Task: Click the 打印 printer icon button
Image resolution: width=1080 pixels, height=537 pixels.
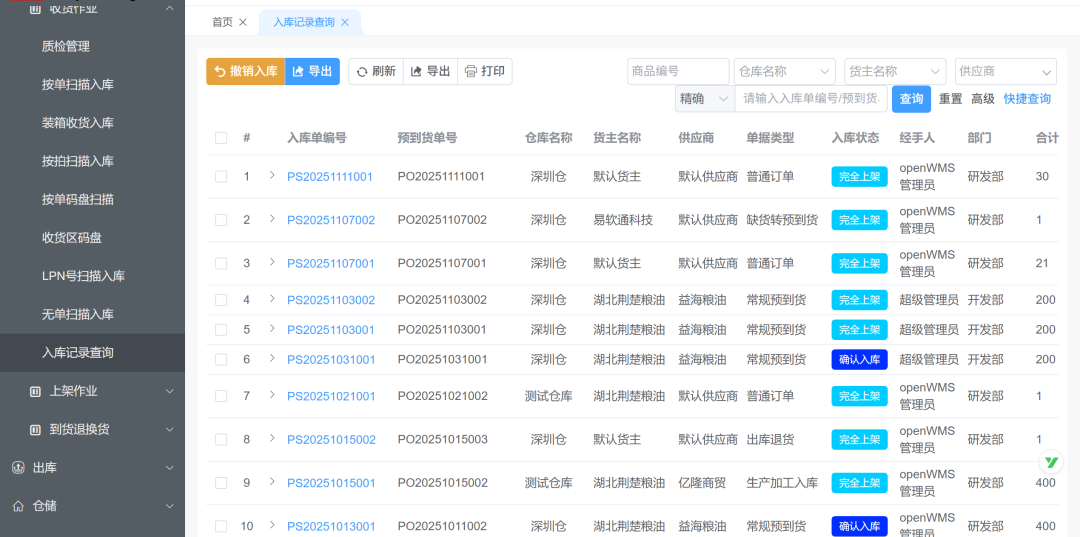Action: [485, 72]
